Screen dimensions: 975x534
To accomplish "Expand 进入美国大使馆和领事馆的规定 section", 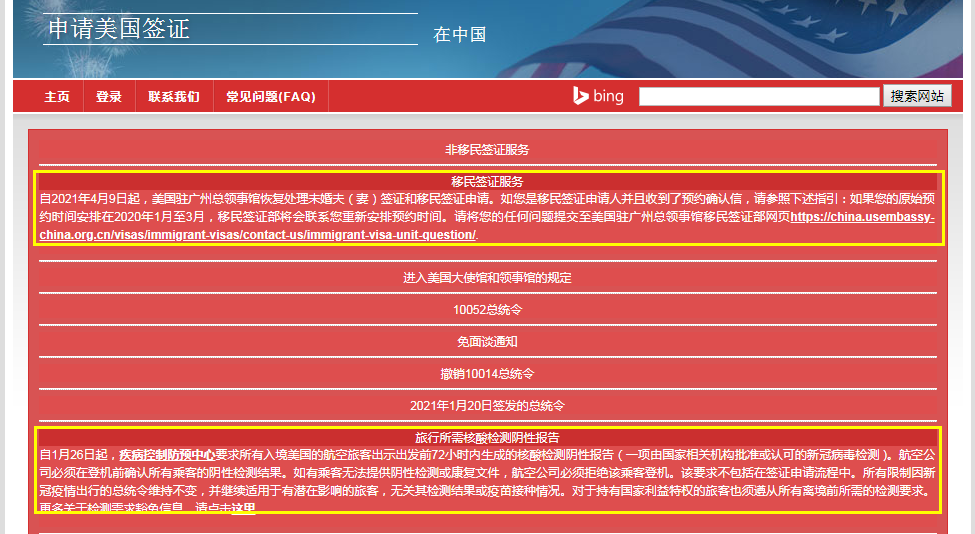I will tap(488, 278).
